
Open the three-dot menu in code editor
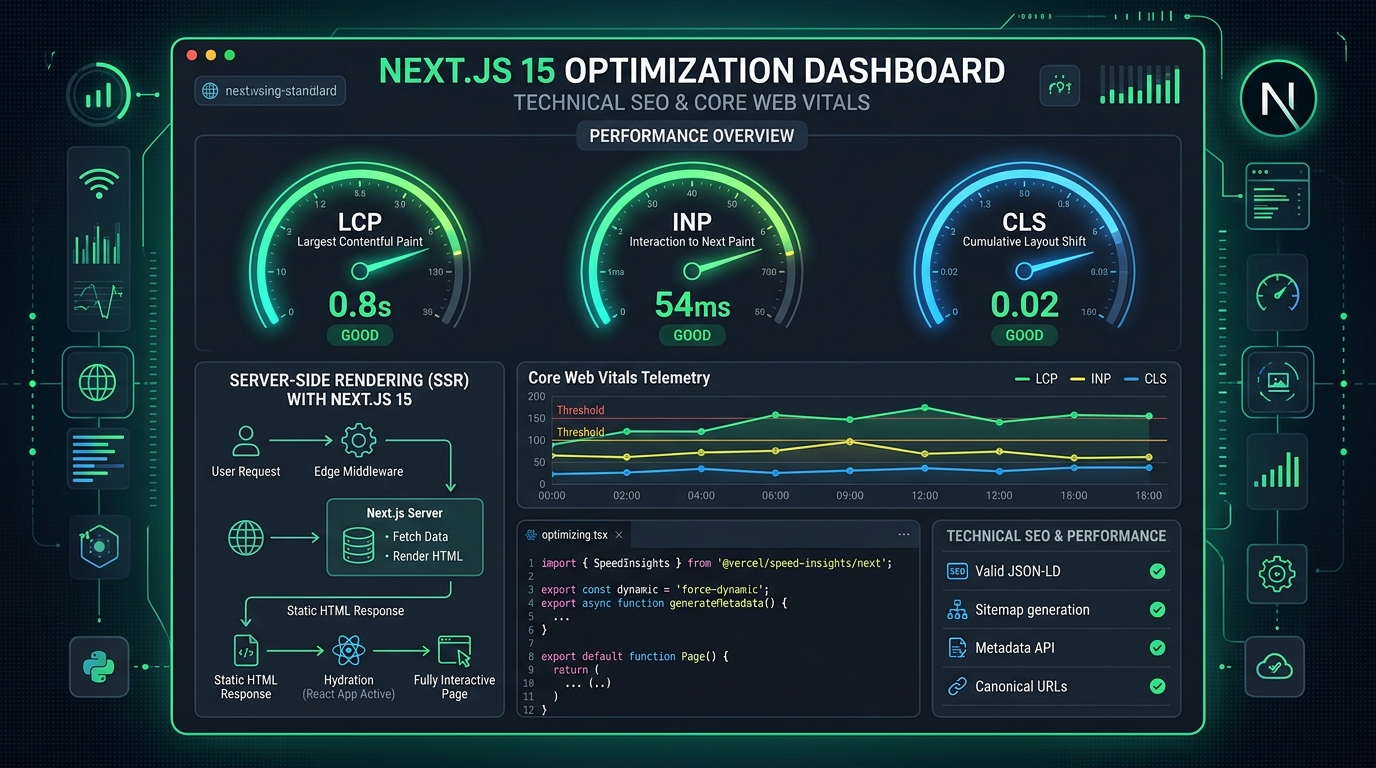903,535
